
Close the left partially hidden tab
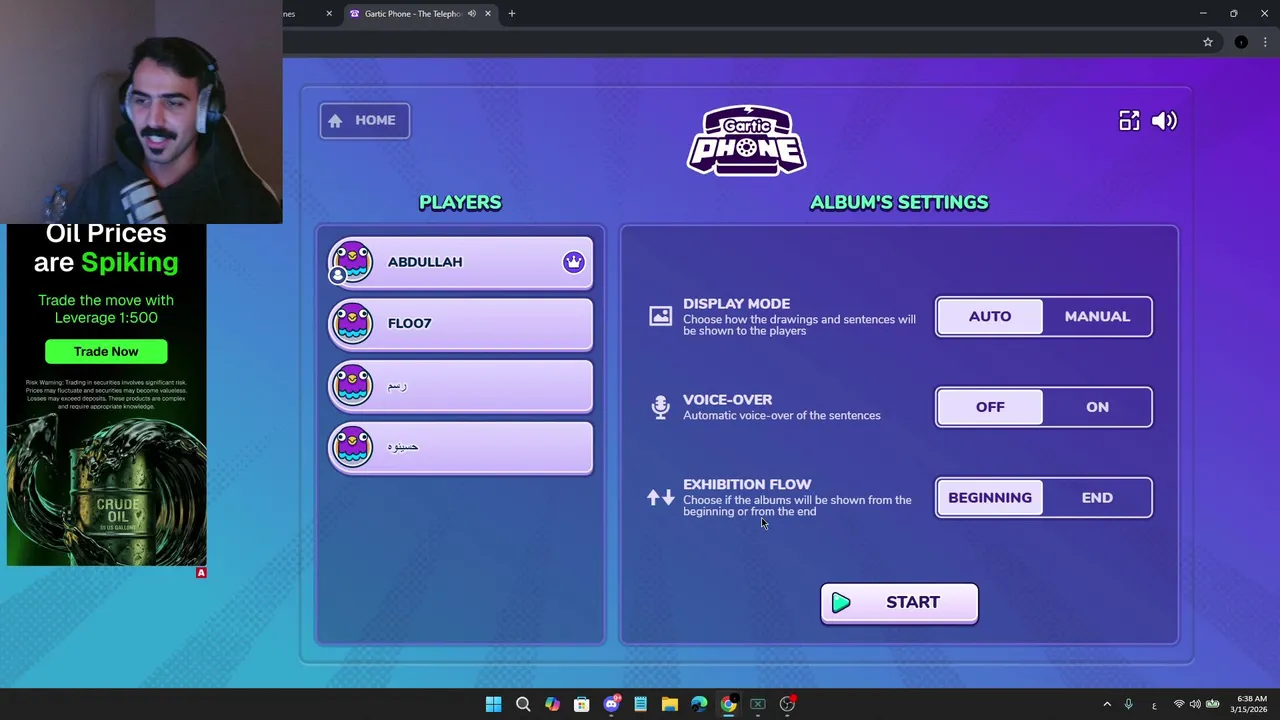(x=329, y=14)
